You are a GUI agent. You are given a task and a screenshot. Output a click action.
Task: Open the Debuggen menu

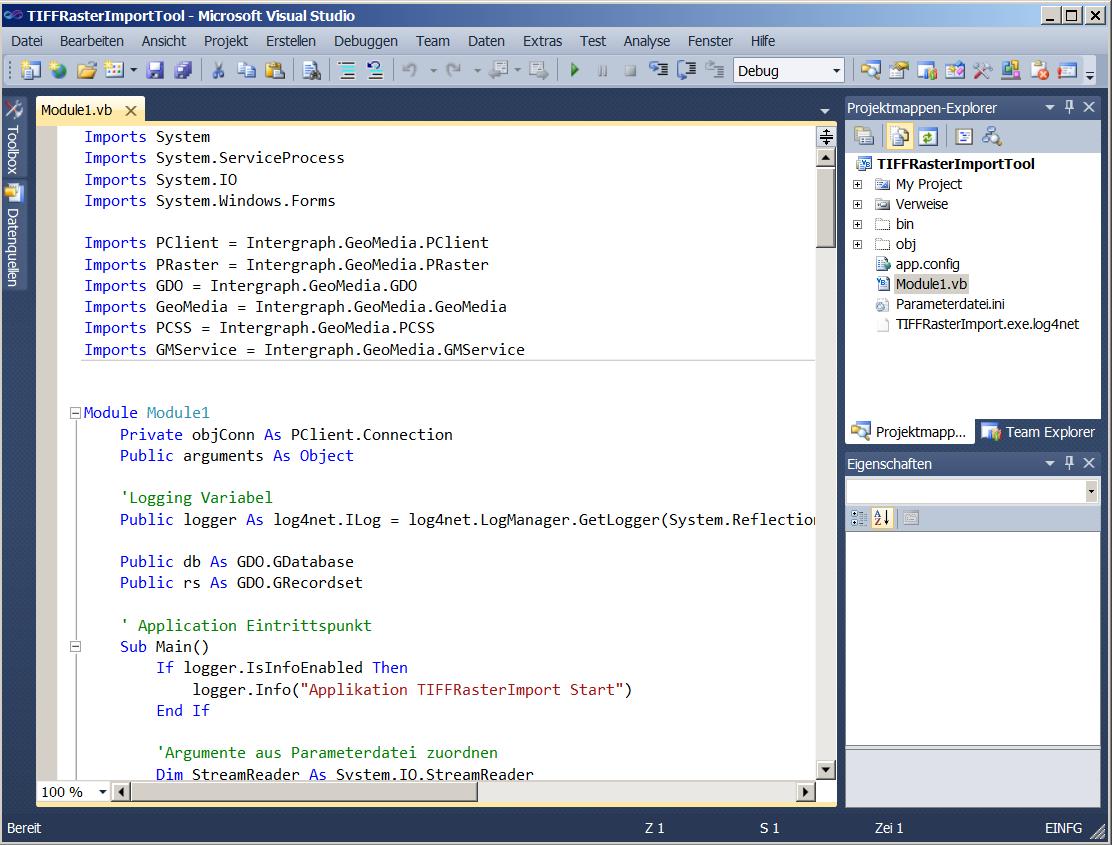click(x=366, y=41)
